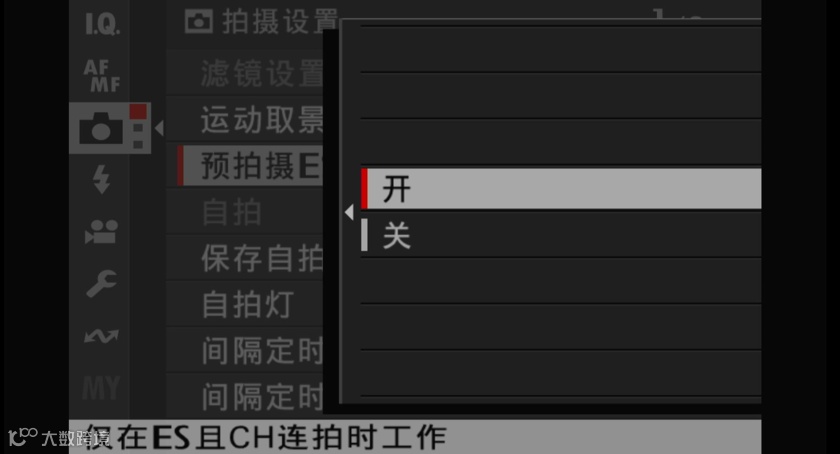This screenshot has width=840, height=454.
Task: Open the network connection settings icon
Action: [101, 336]
